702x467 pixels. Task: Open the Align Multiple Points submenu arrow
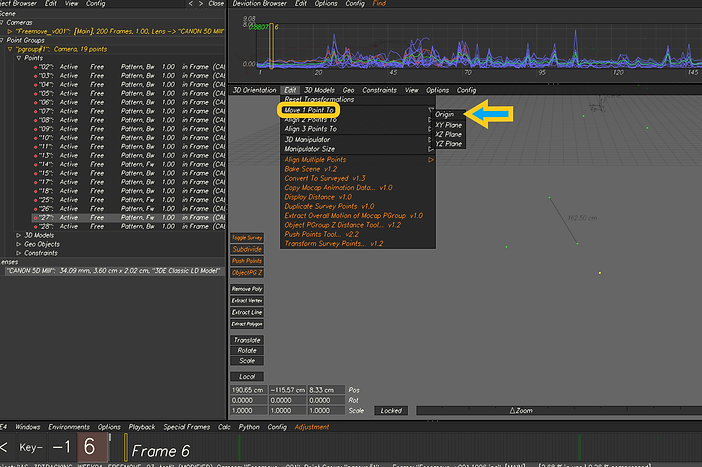pyautogui.click(x=431, y=159)
